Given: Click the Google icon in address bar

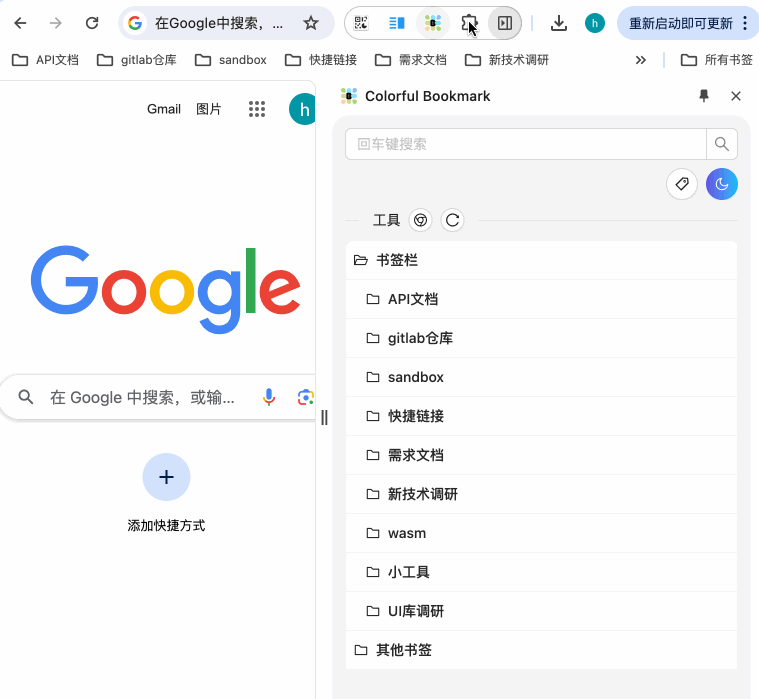Looking at the screenshot, I should click(135, 23).
